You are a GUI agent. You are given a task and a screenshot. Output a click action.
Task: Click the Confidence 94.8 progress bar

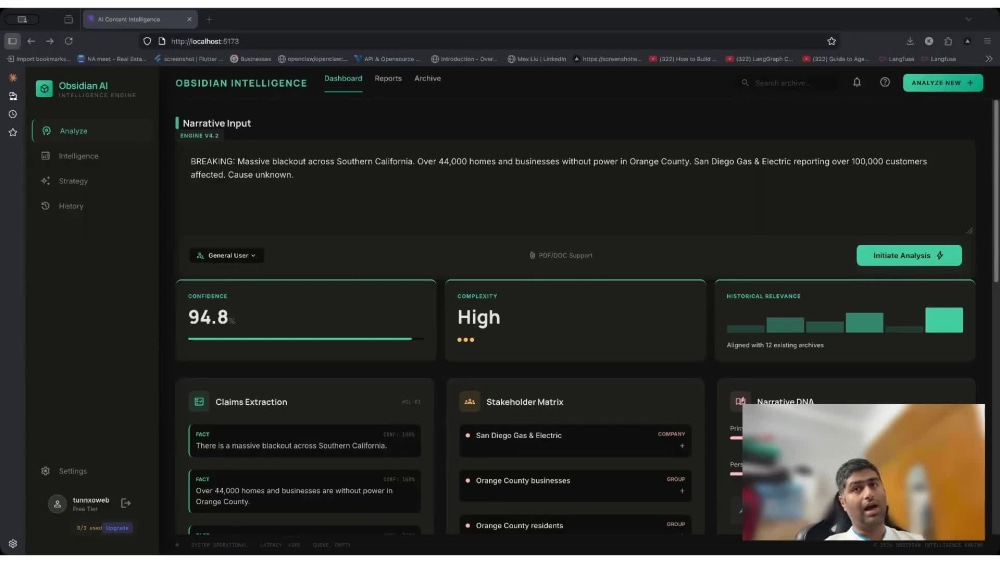305,339
